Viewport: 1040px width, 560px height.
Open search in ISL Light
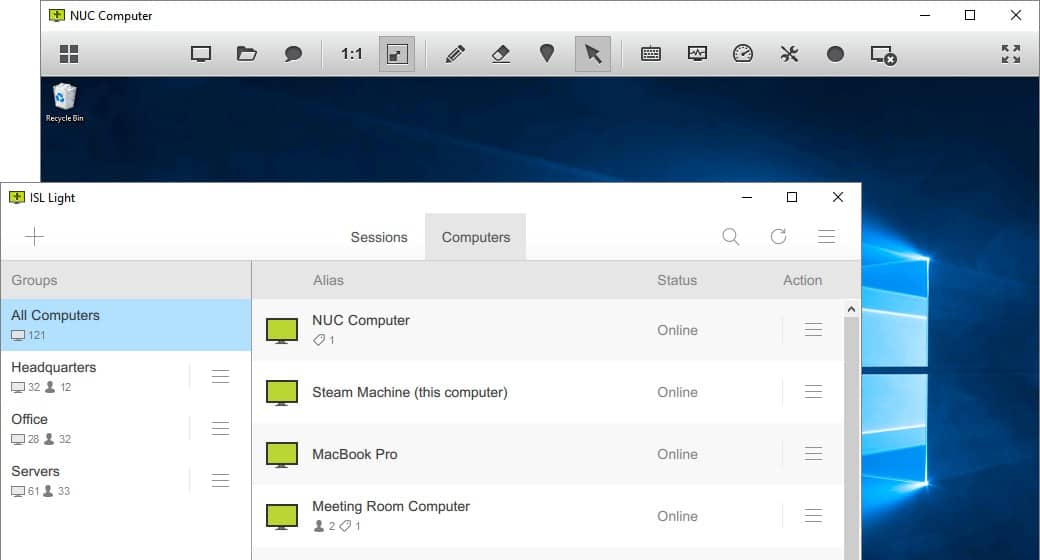[731, 236]
